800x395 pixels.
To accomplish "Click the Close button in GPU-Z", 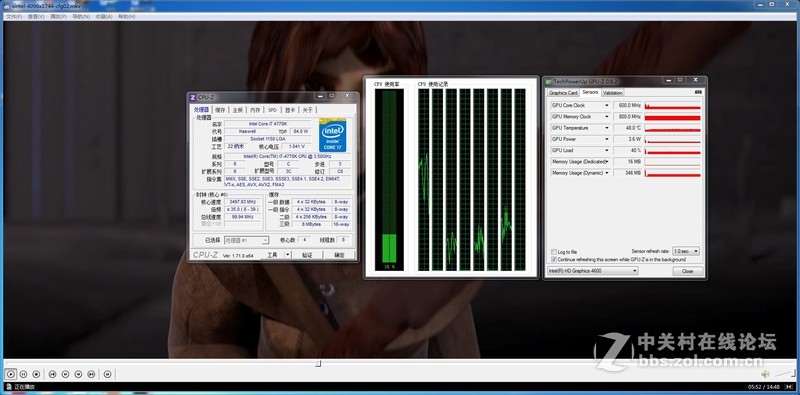I will pos(688,271).
